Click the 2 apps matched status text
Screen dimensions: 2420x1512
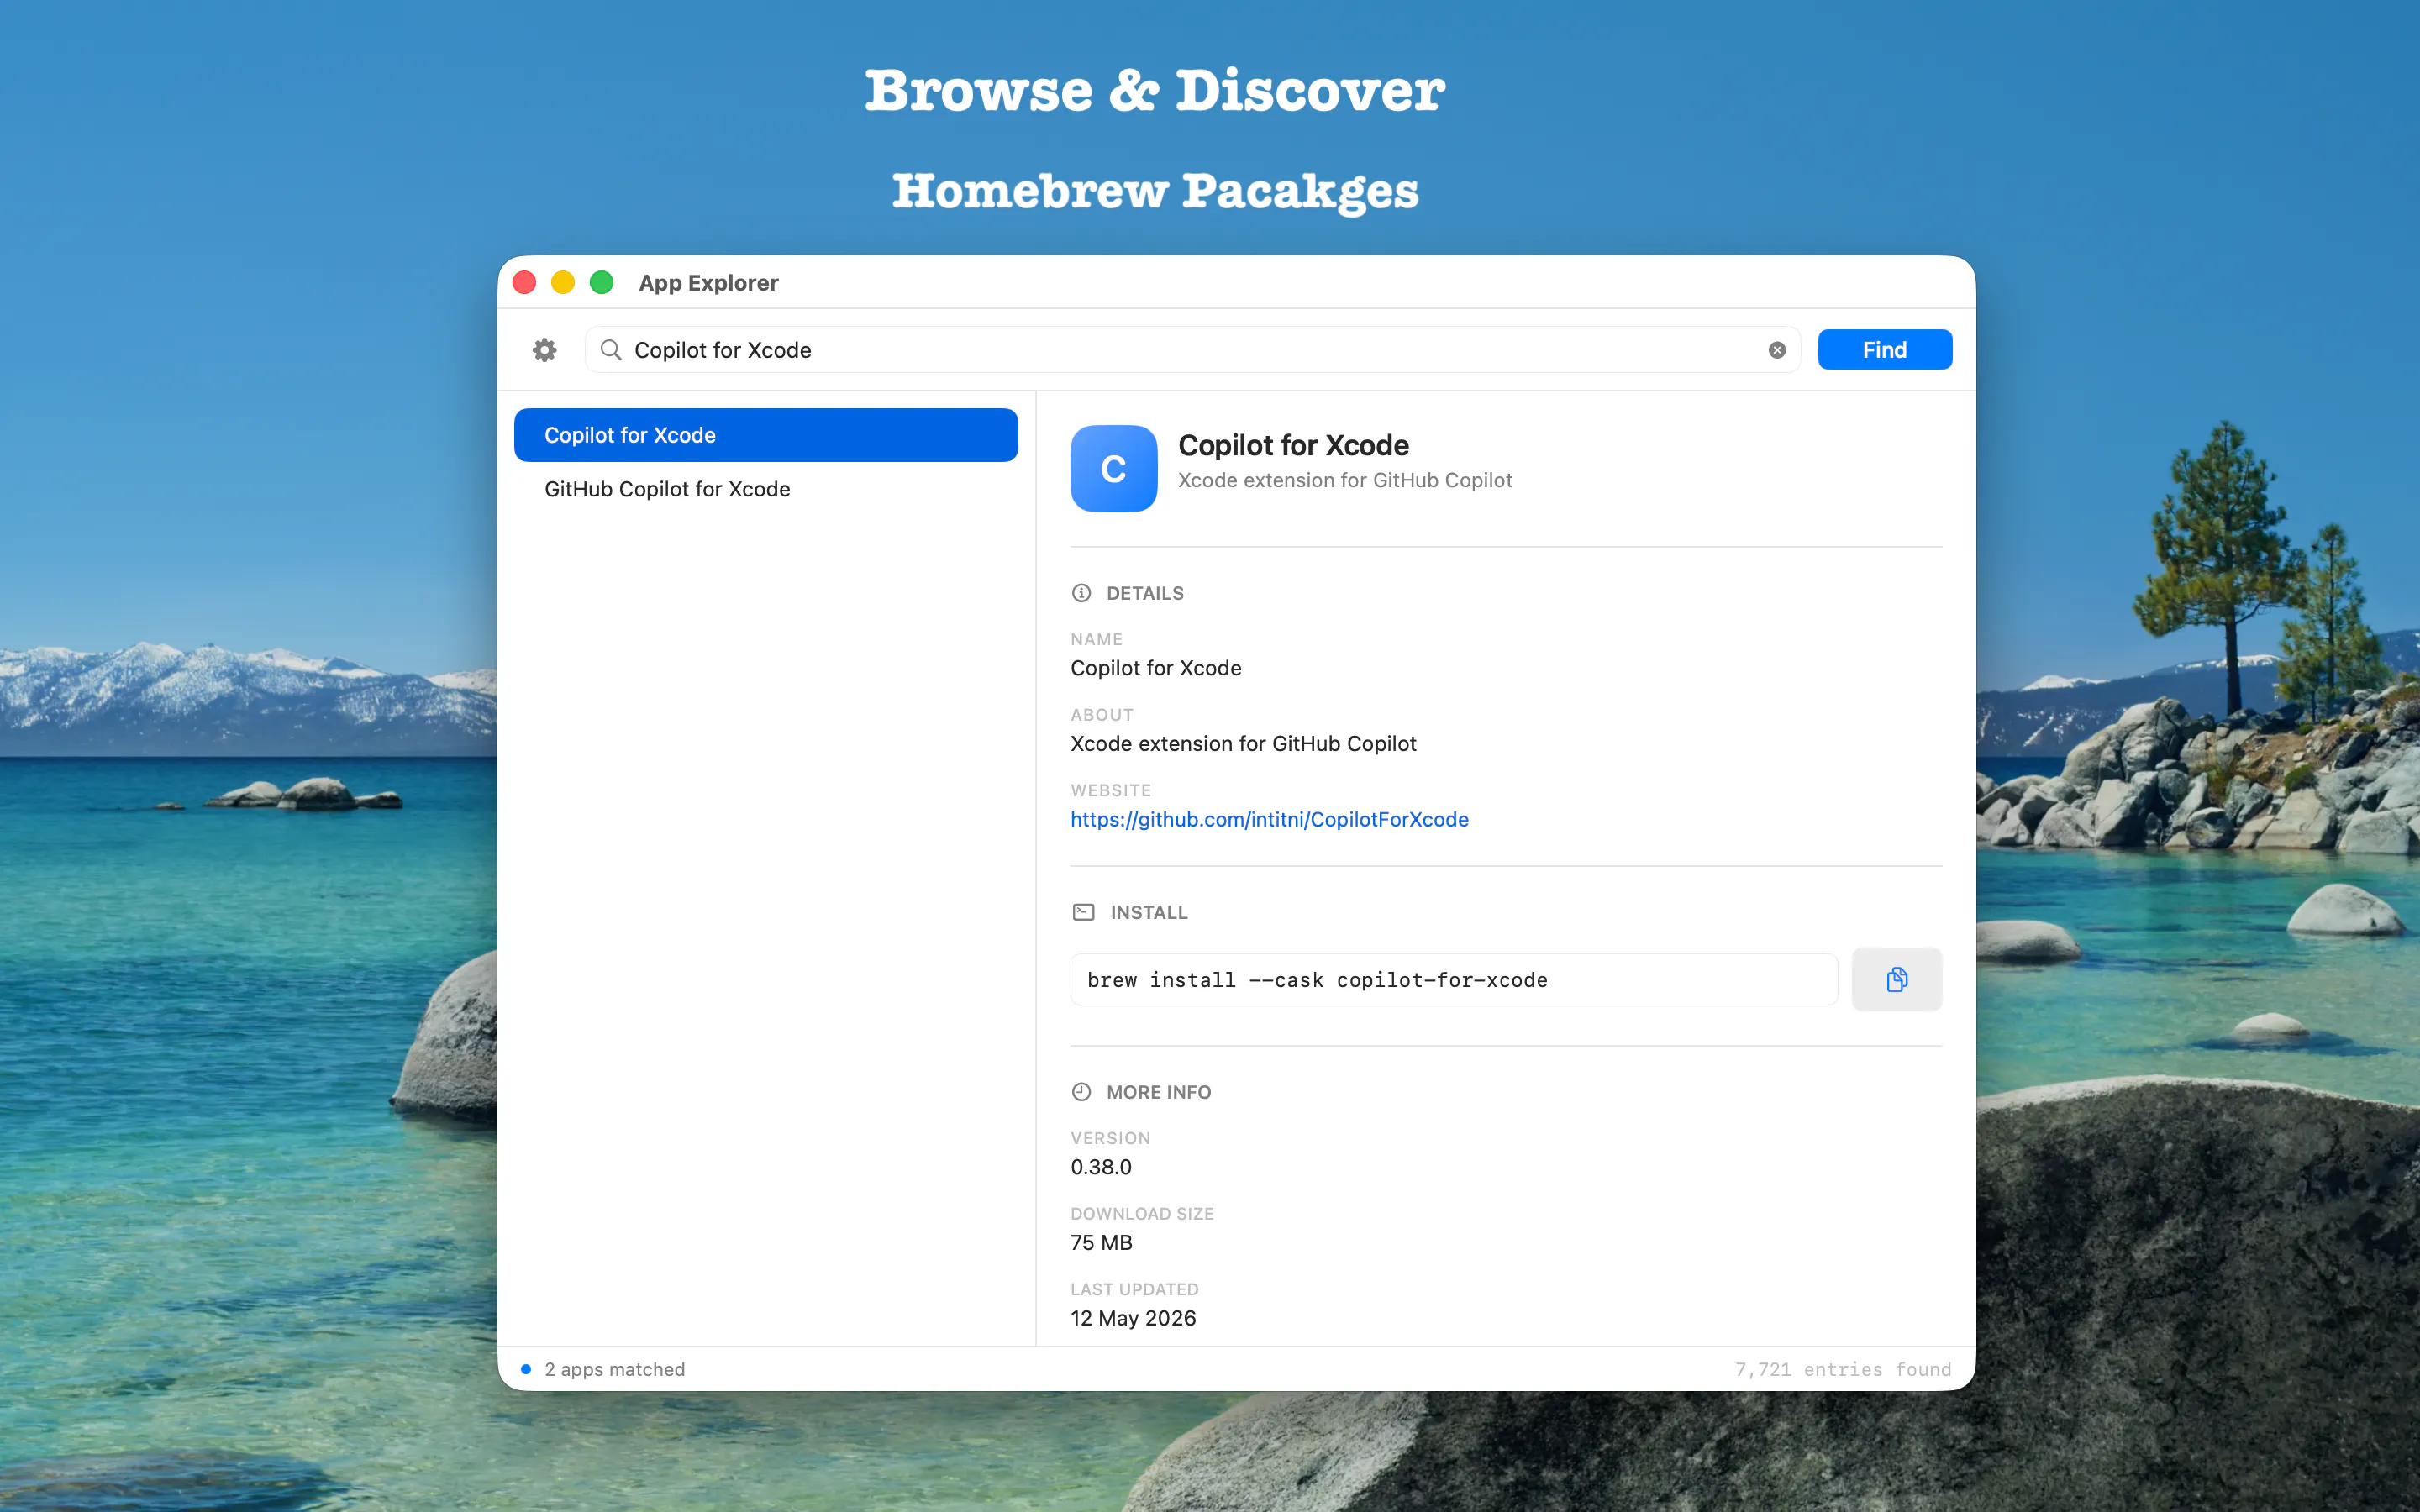coord(614,1369)
